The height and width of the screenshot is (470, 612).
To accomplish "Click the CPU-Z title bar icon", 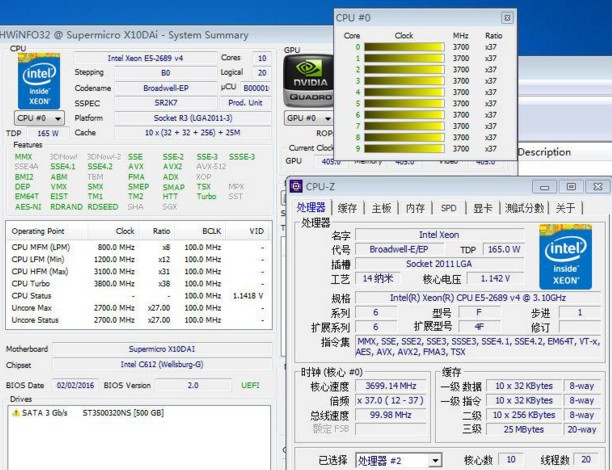I will 296,186.
